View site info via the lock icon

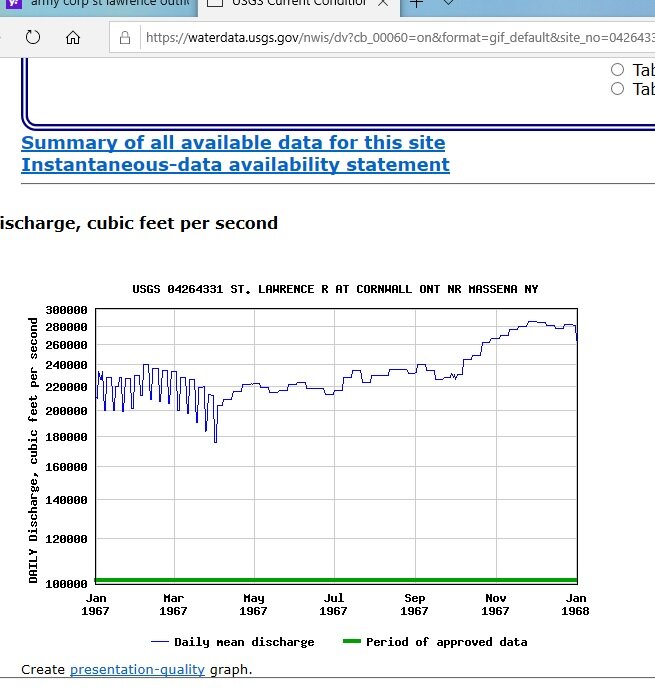tap(125, 38)
